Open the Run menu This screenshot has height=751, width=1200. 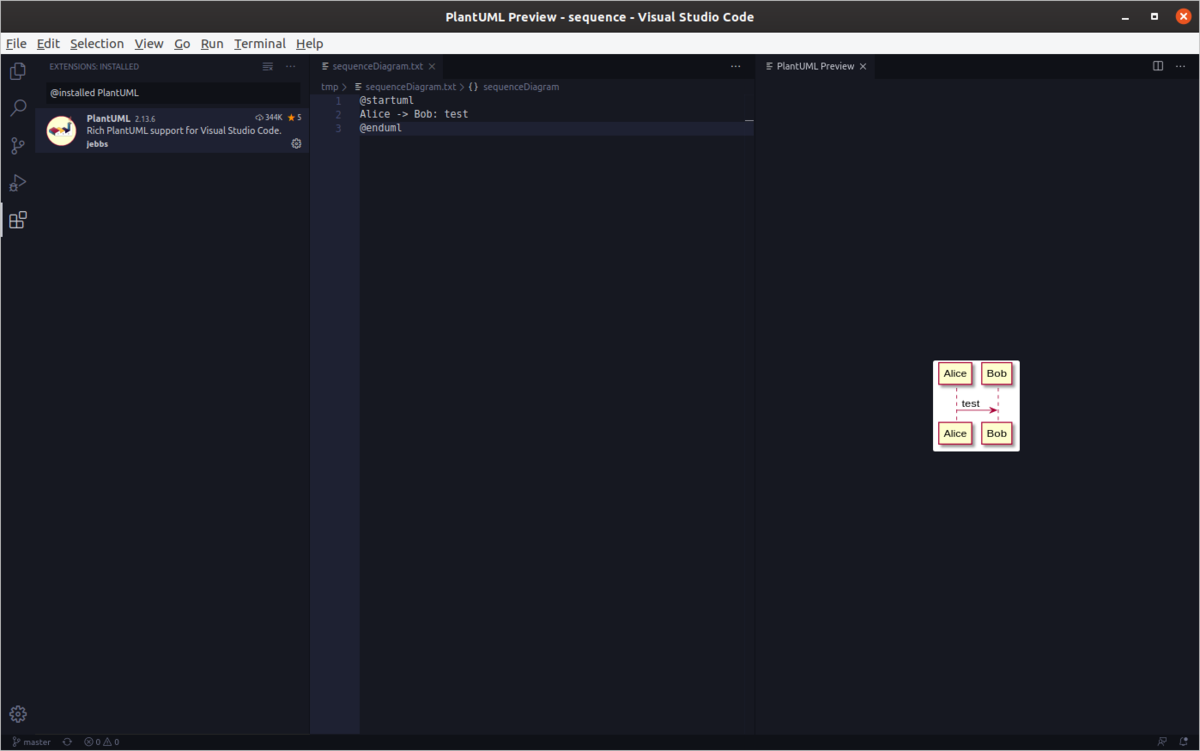point(212,44)
